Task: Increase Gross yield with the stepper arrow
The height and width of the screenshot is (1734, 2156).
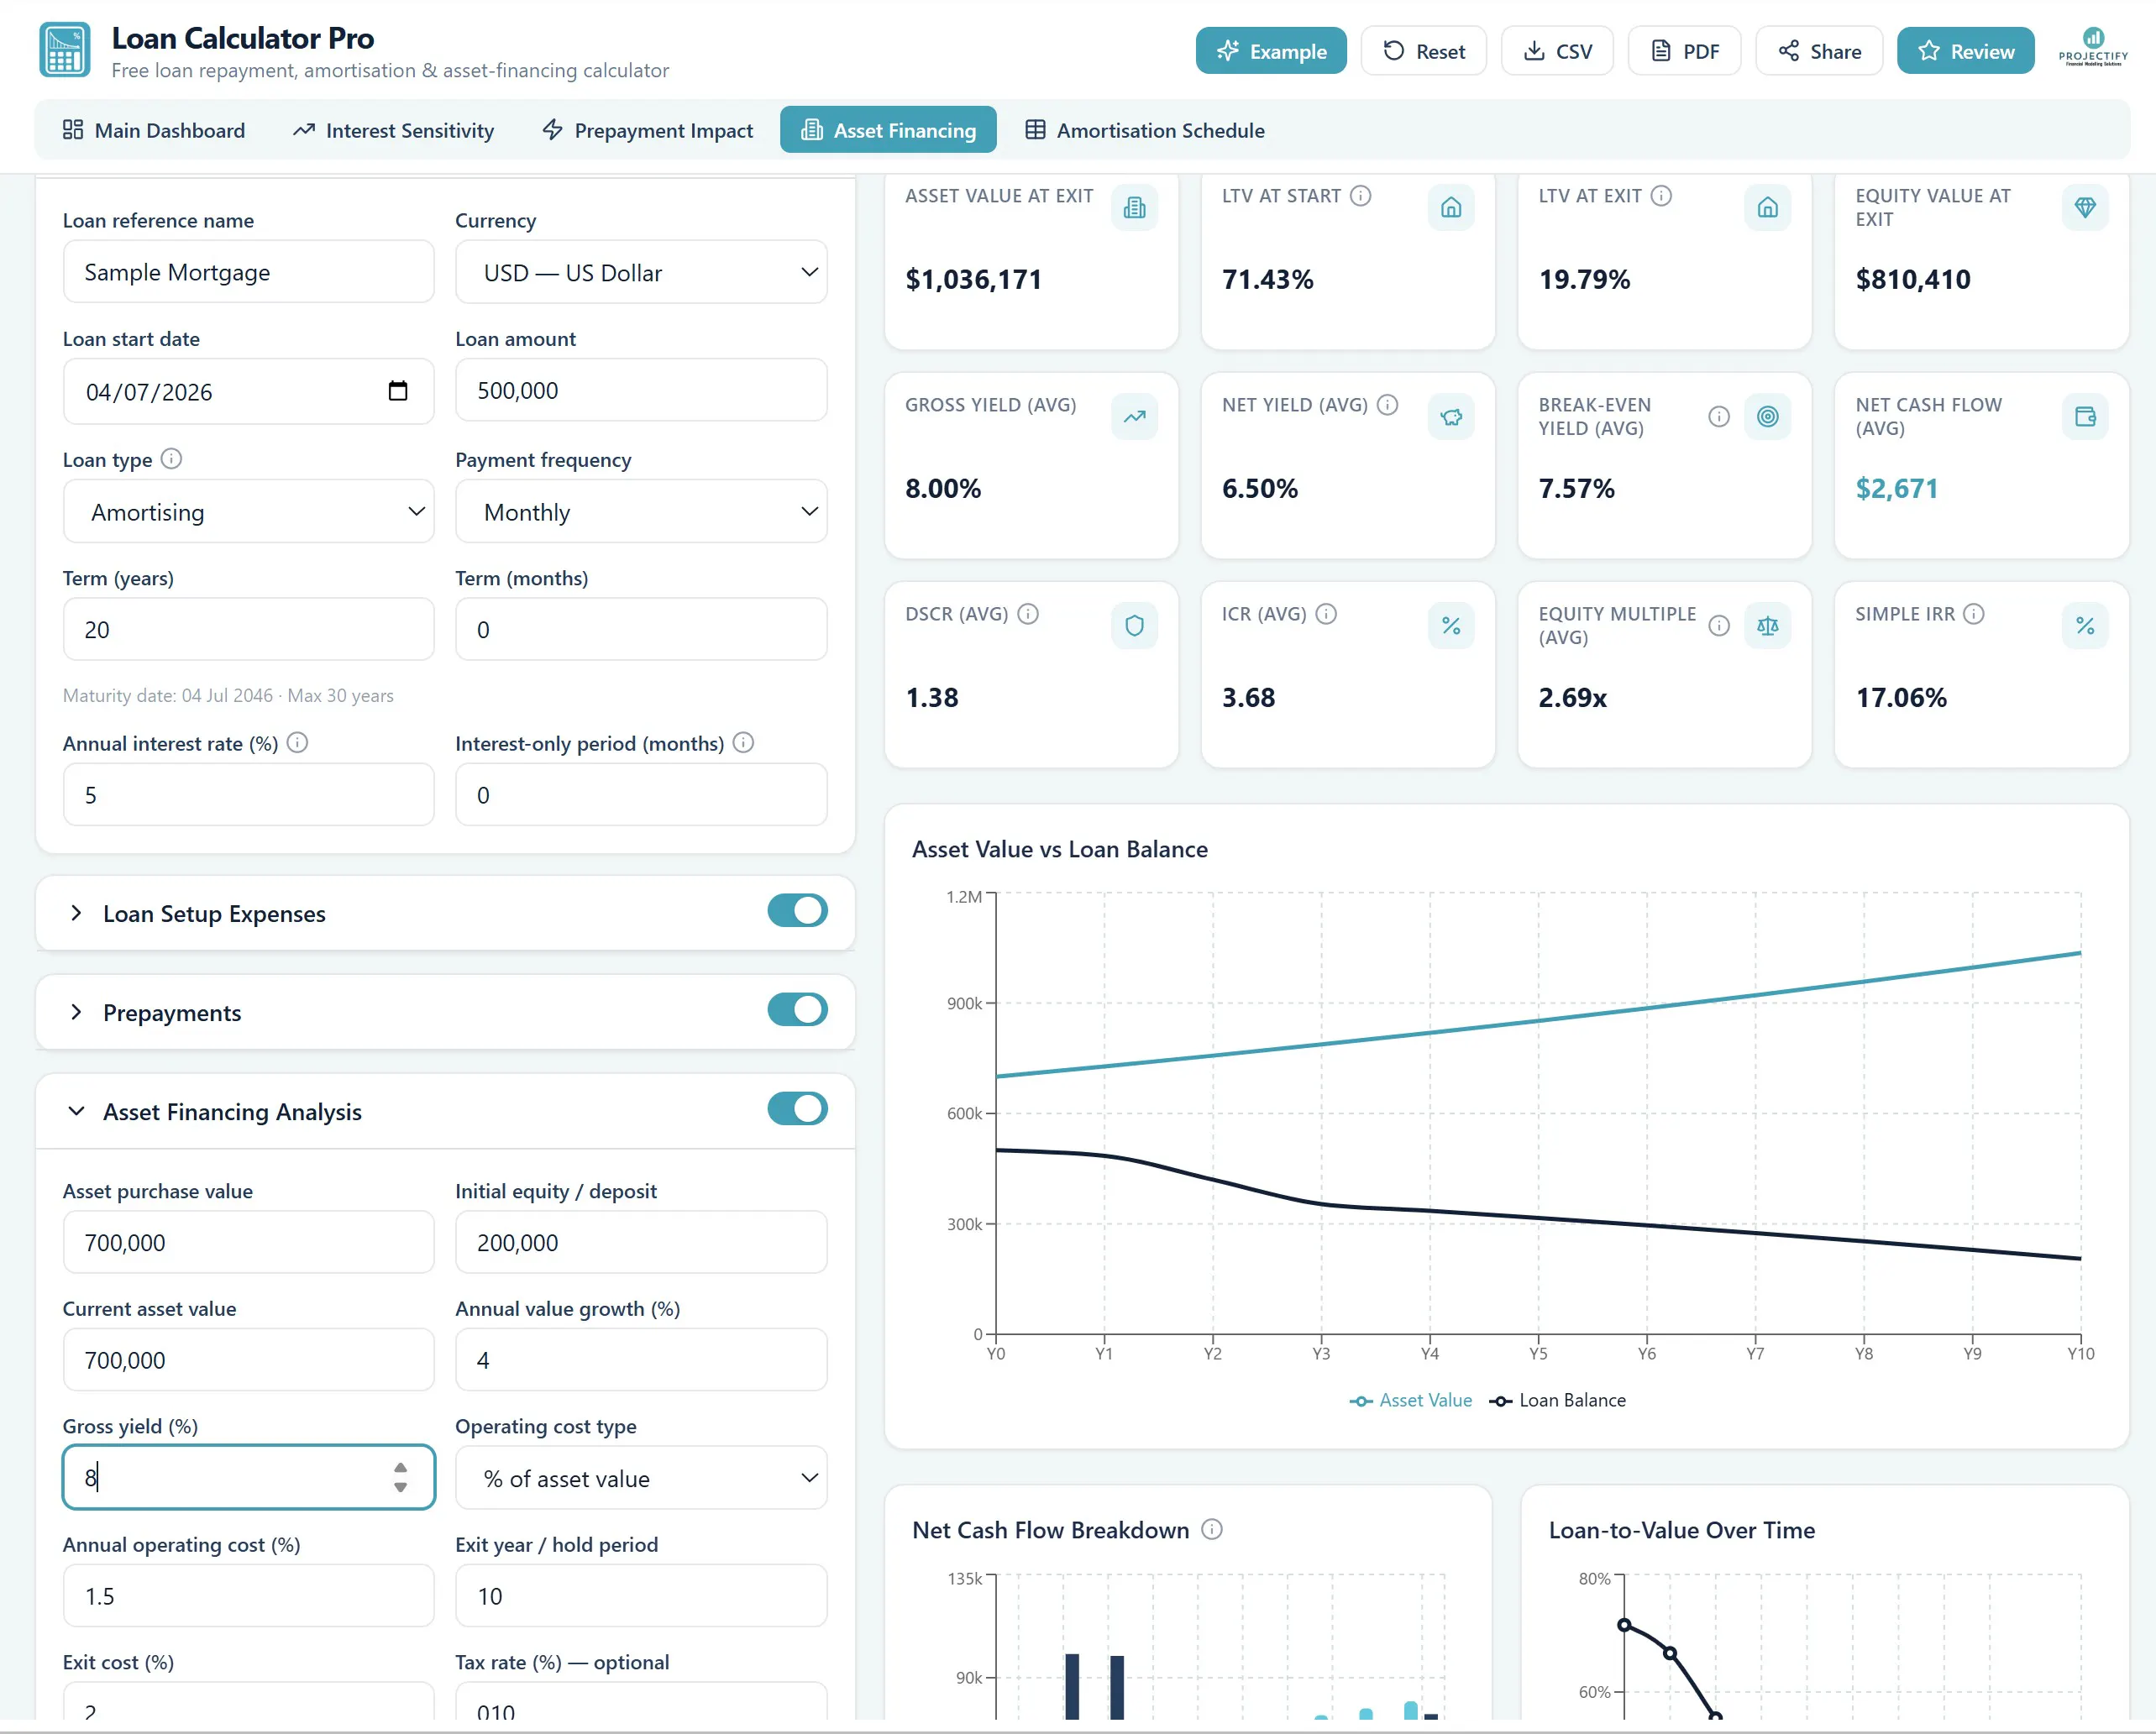Action: (400, 1467)
